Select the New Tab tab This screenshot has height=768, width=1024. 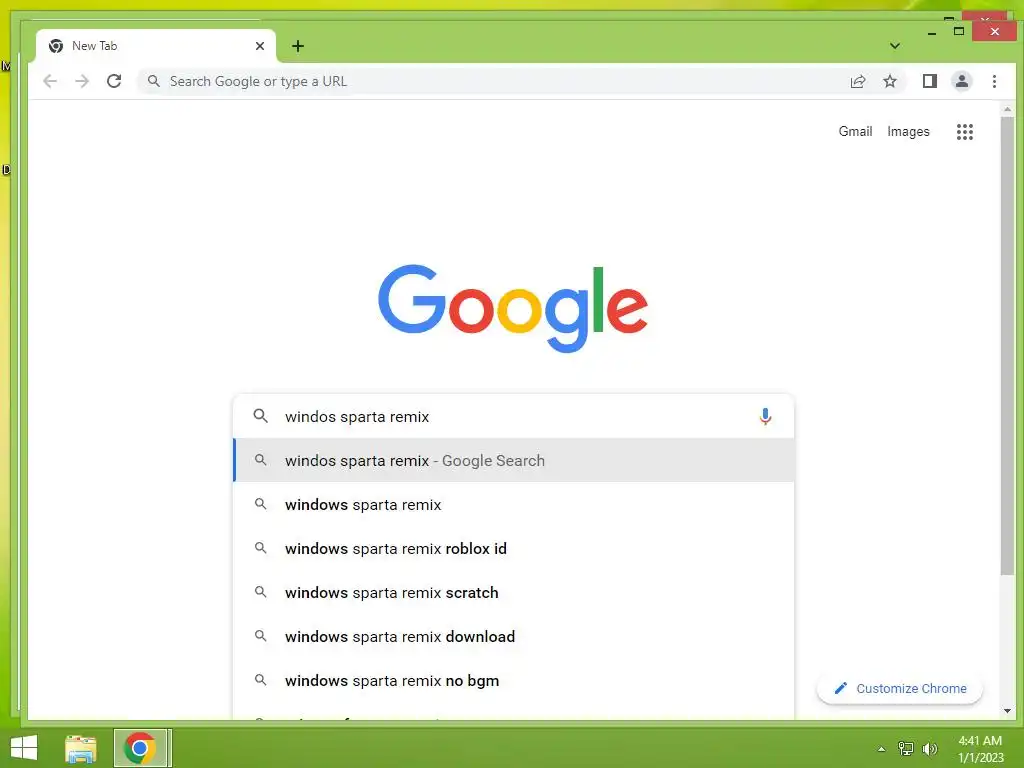tap(155, 46)
